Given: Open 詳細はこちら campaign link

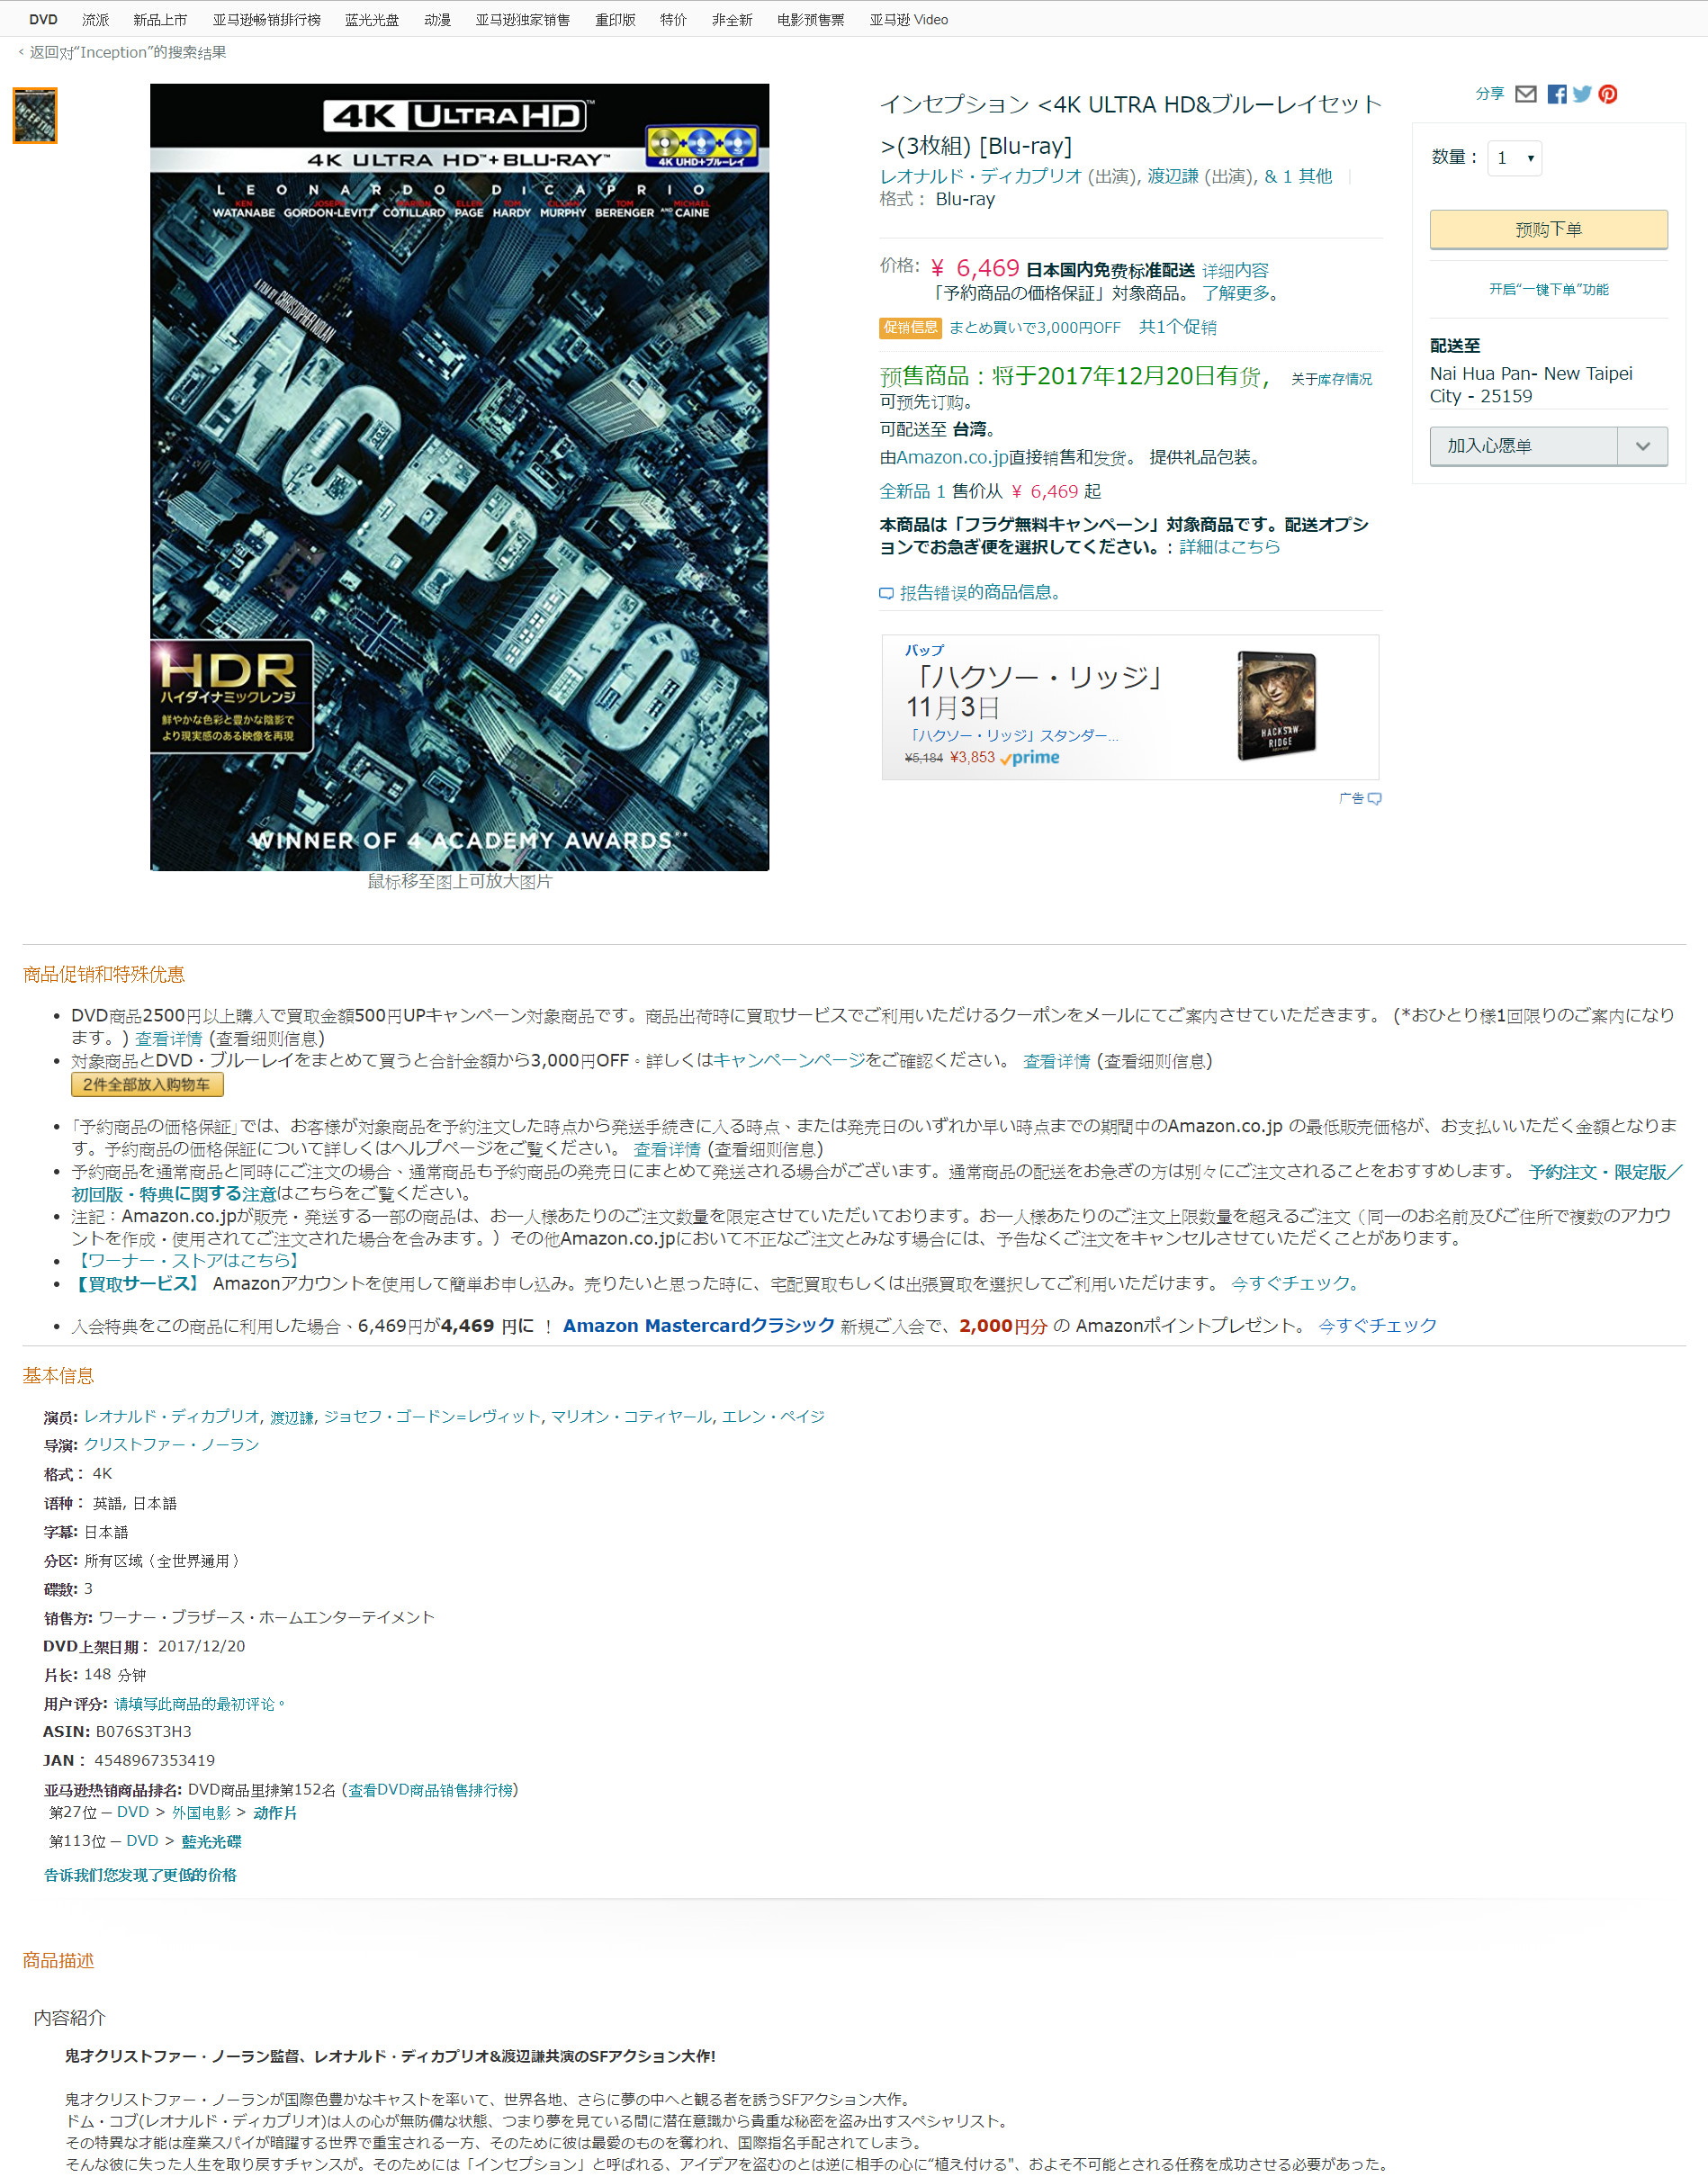Looking at the screenshot, I should click(1229, 548).
